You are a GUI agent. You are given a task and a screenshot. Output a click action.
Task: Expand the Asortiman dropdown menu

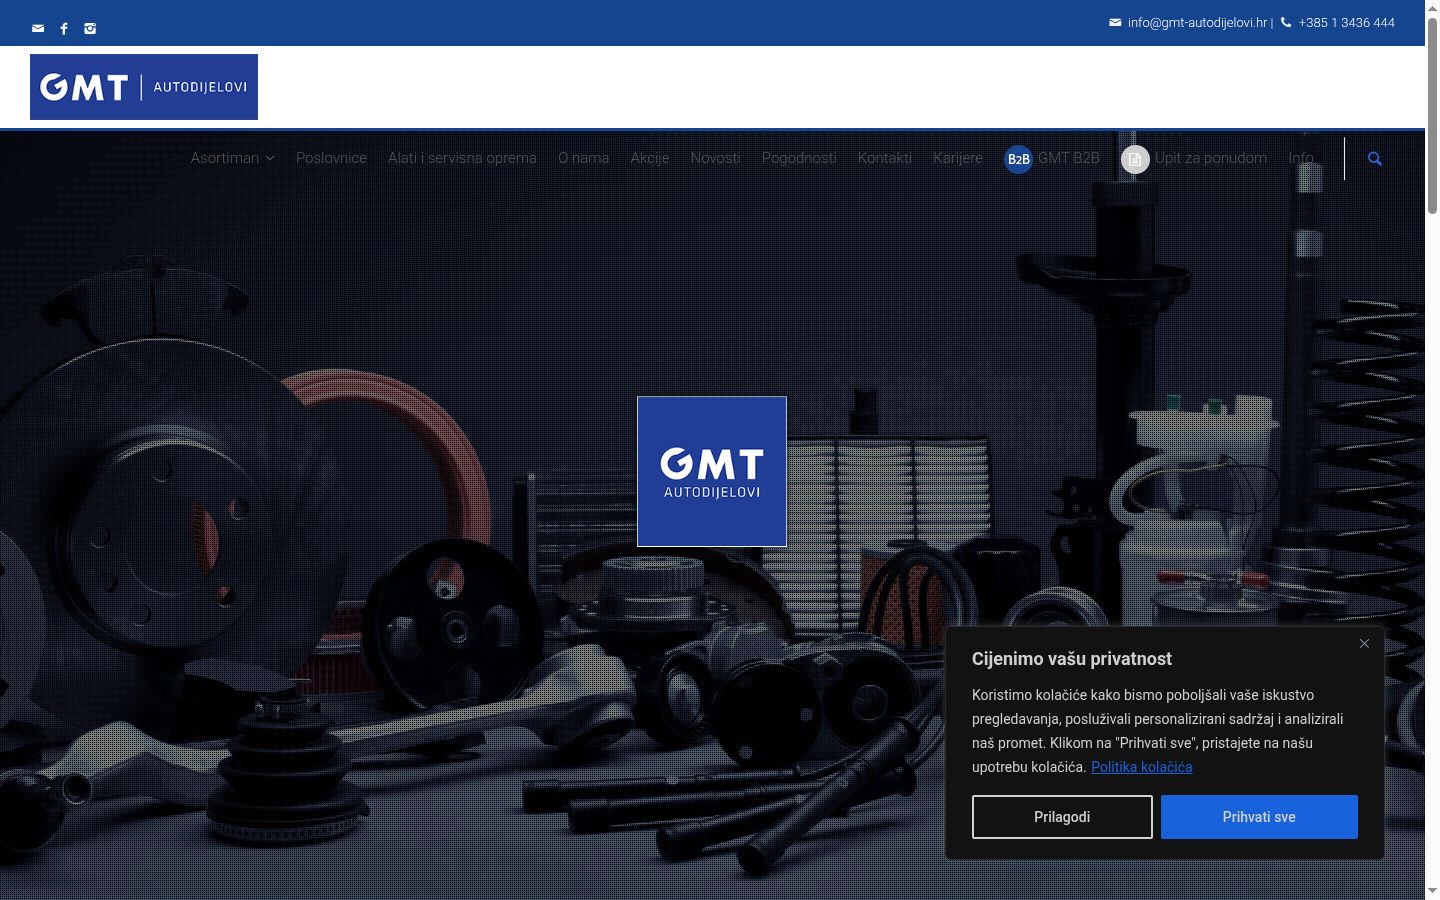pyautogui.click(x=232, y=158)
